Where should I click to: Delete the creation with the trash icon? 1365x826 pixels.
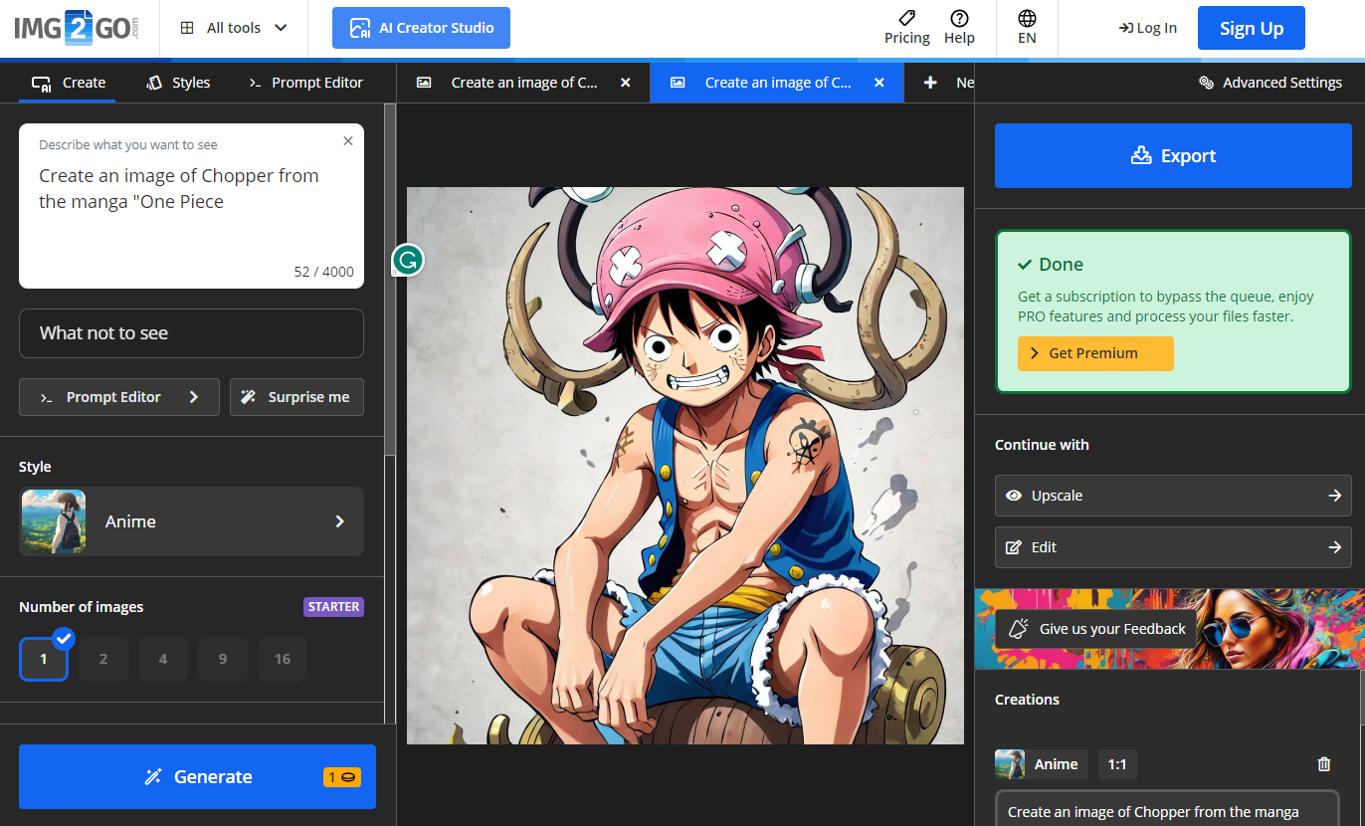[1323, 764]
